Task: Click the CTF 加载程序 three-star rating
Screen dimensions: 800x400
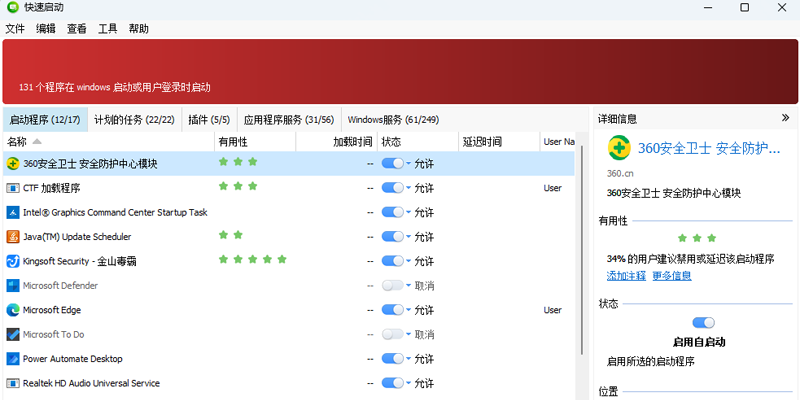Action: point(238,186)
